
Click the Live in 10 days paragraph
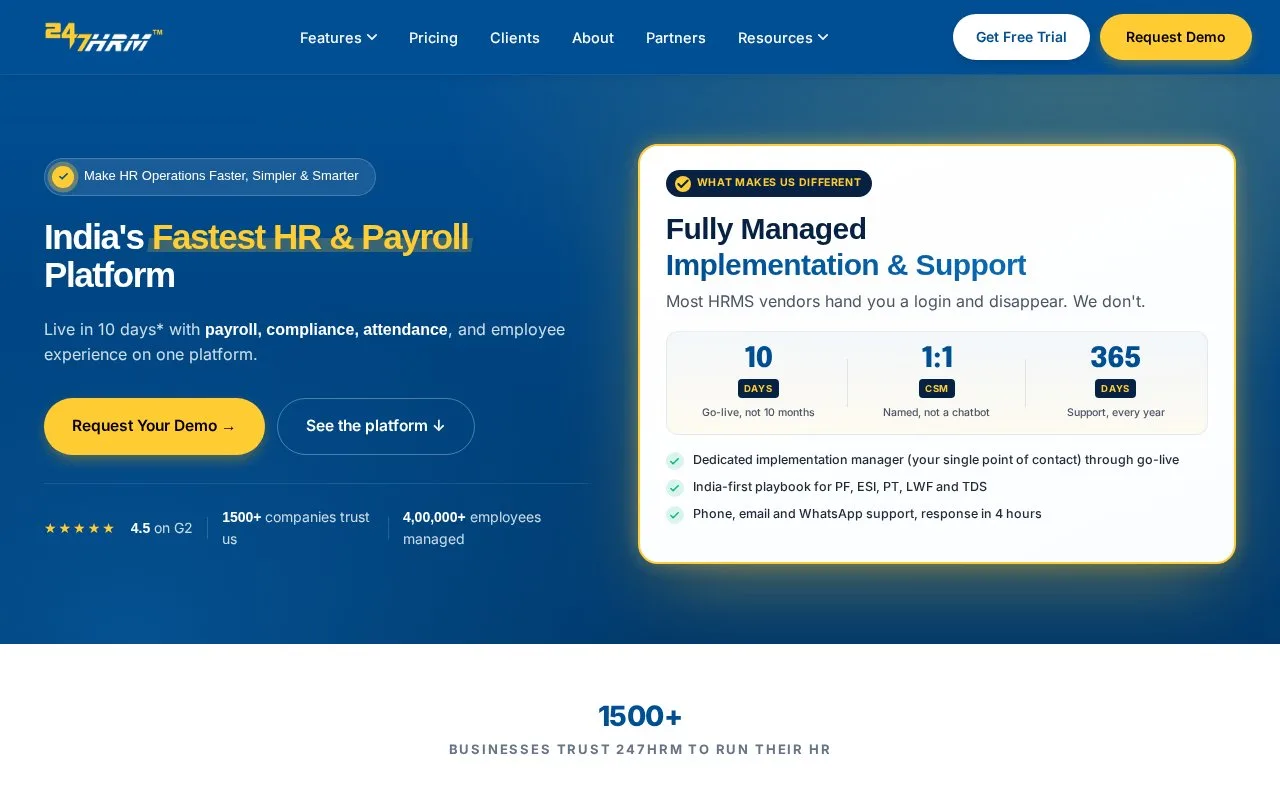(x=305, y=342)
